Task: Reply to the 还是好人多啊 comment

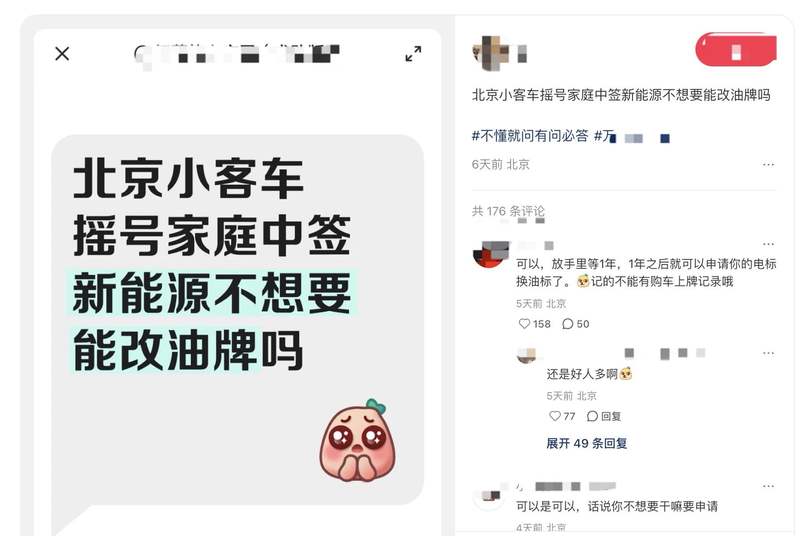Action: coord(604,416)
